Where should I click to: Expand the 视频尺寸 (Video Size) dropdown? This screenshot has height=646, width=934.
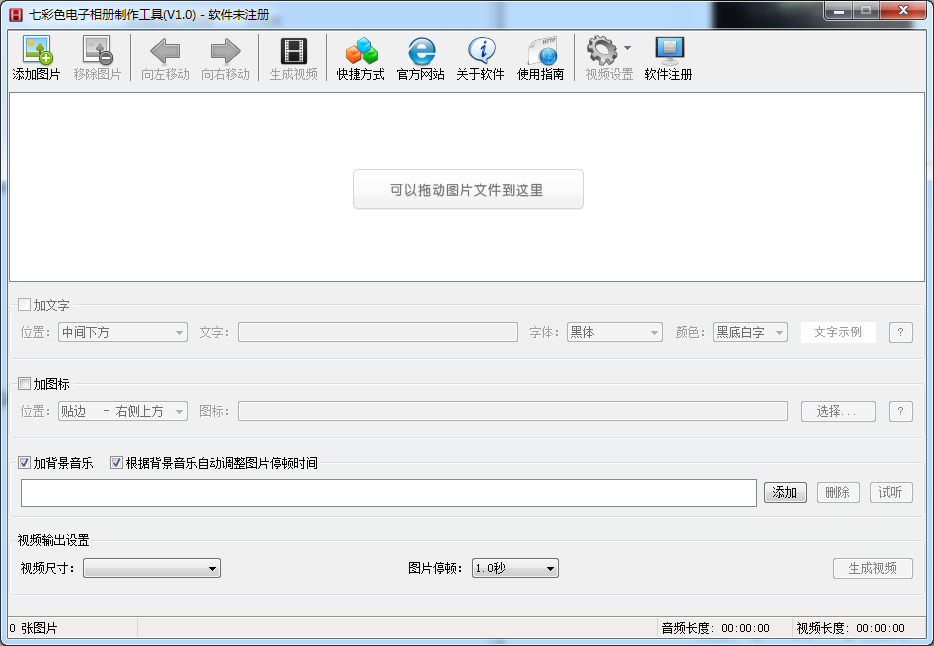click(x=152, y=569)
